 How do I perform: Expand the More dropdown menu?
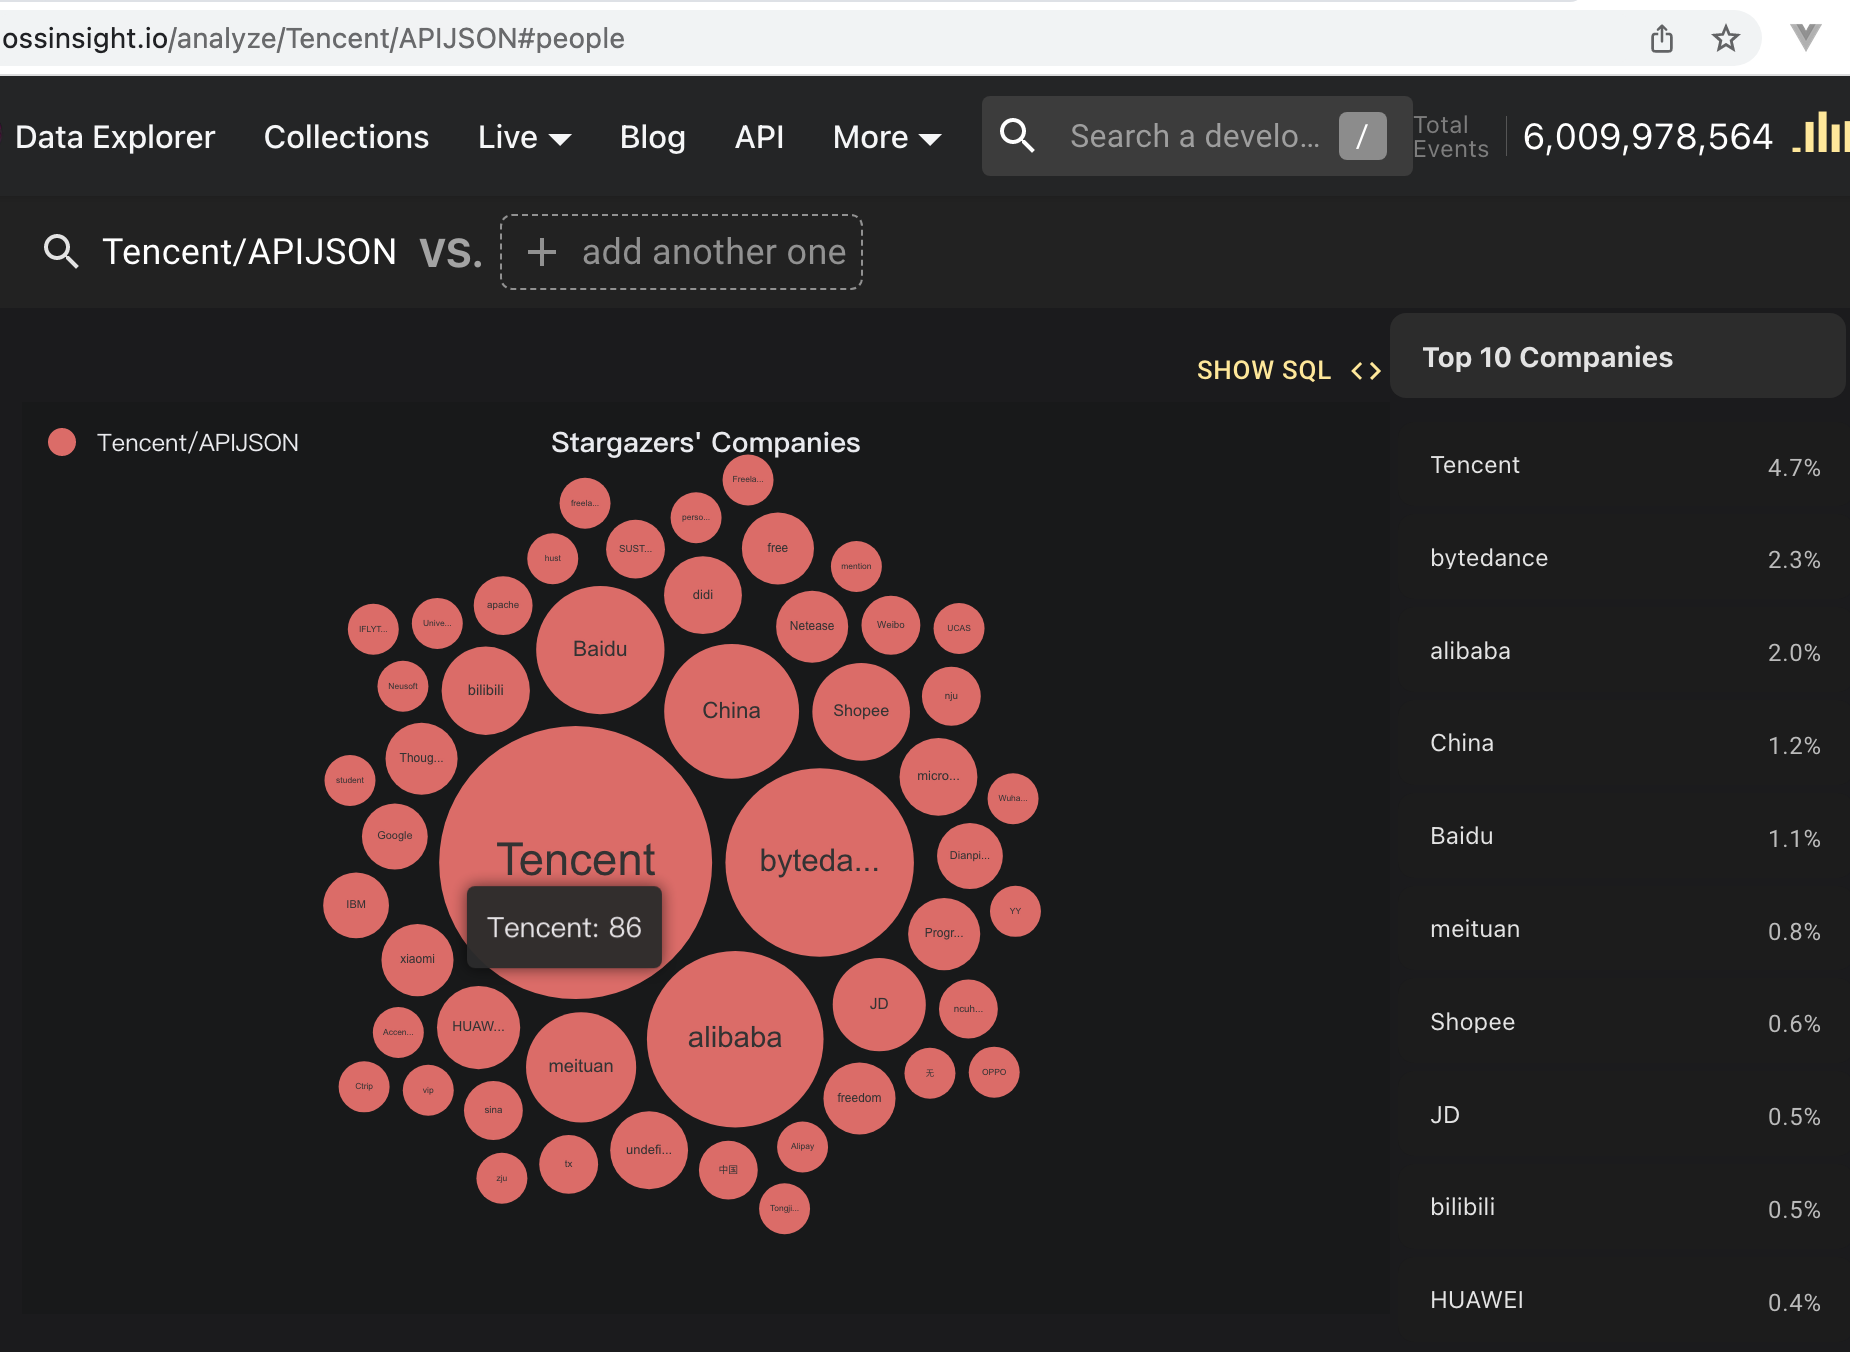point(887,137)
